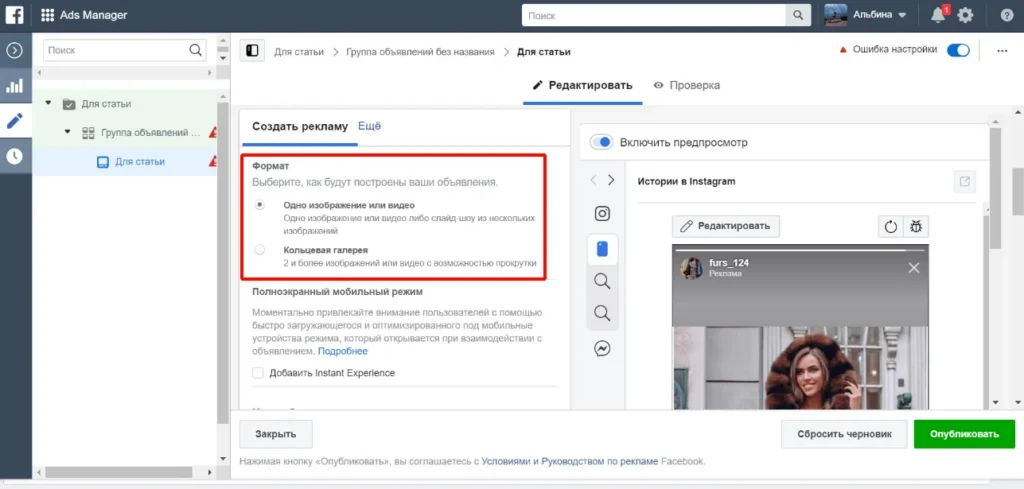Open the clock history icon in sidebar
This screenshot has height=489, width=1024.
[15, 155]
